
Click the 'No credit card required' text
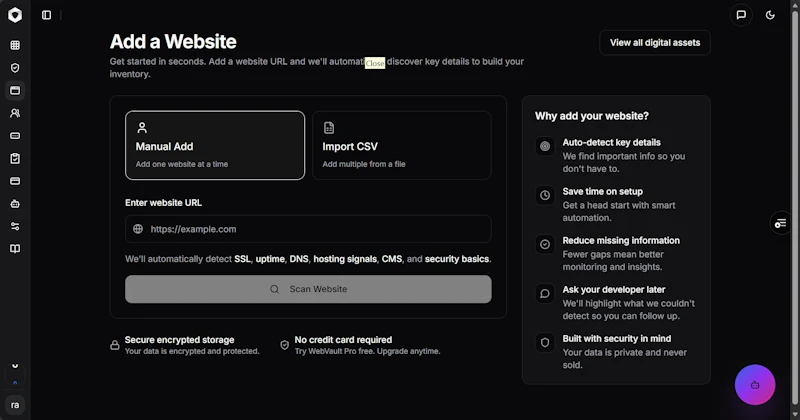click(x=343, y=340)
